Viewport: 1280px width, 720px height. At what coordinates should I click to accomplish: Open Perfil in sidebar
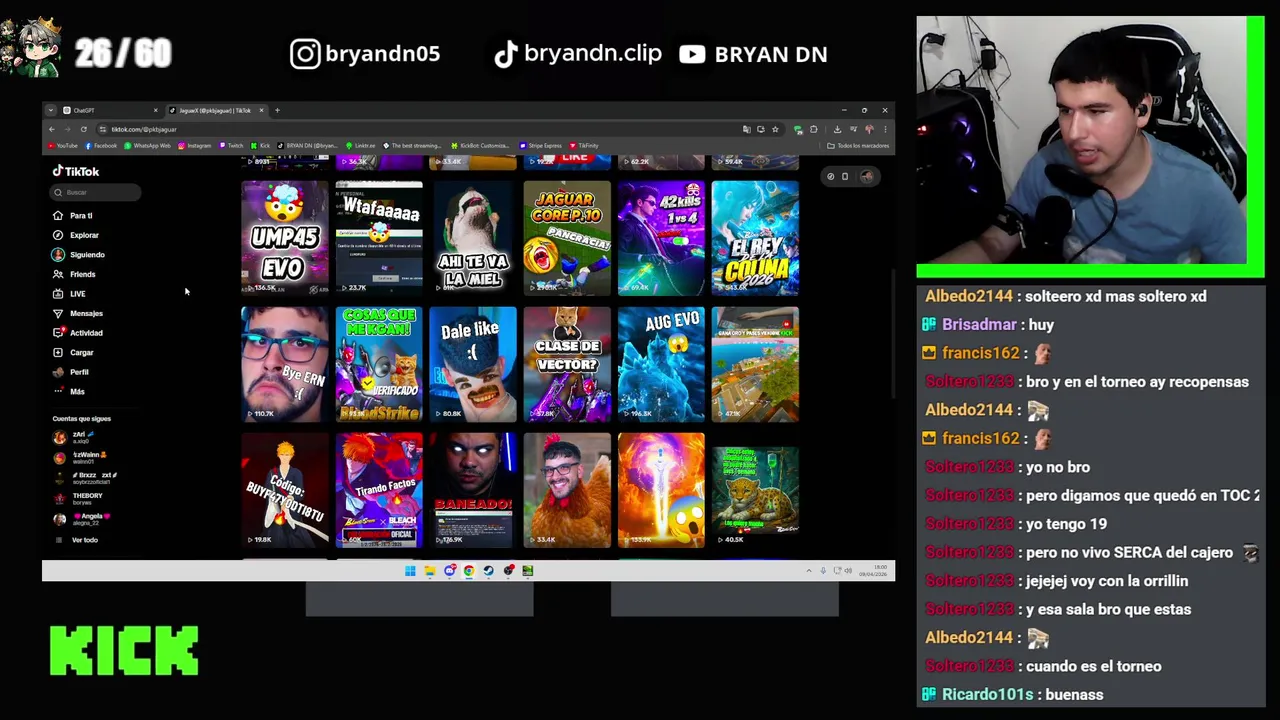(x=71, y=372)
